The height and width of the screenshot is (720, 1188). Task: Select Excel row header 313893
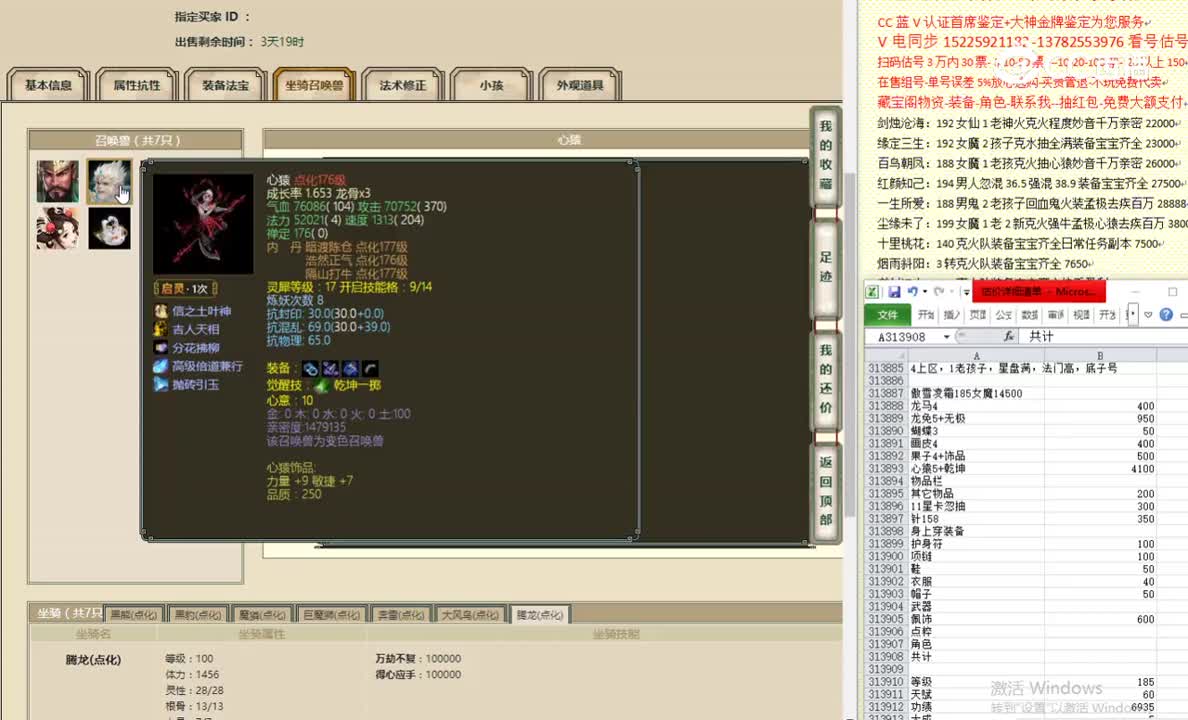[886, 468]
